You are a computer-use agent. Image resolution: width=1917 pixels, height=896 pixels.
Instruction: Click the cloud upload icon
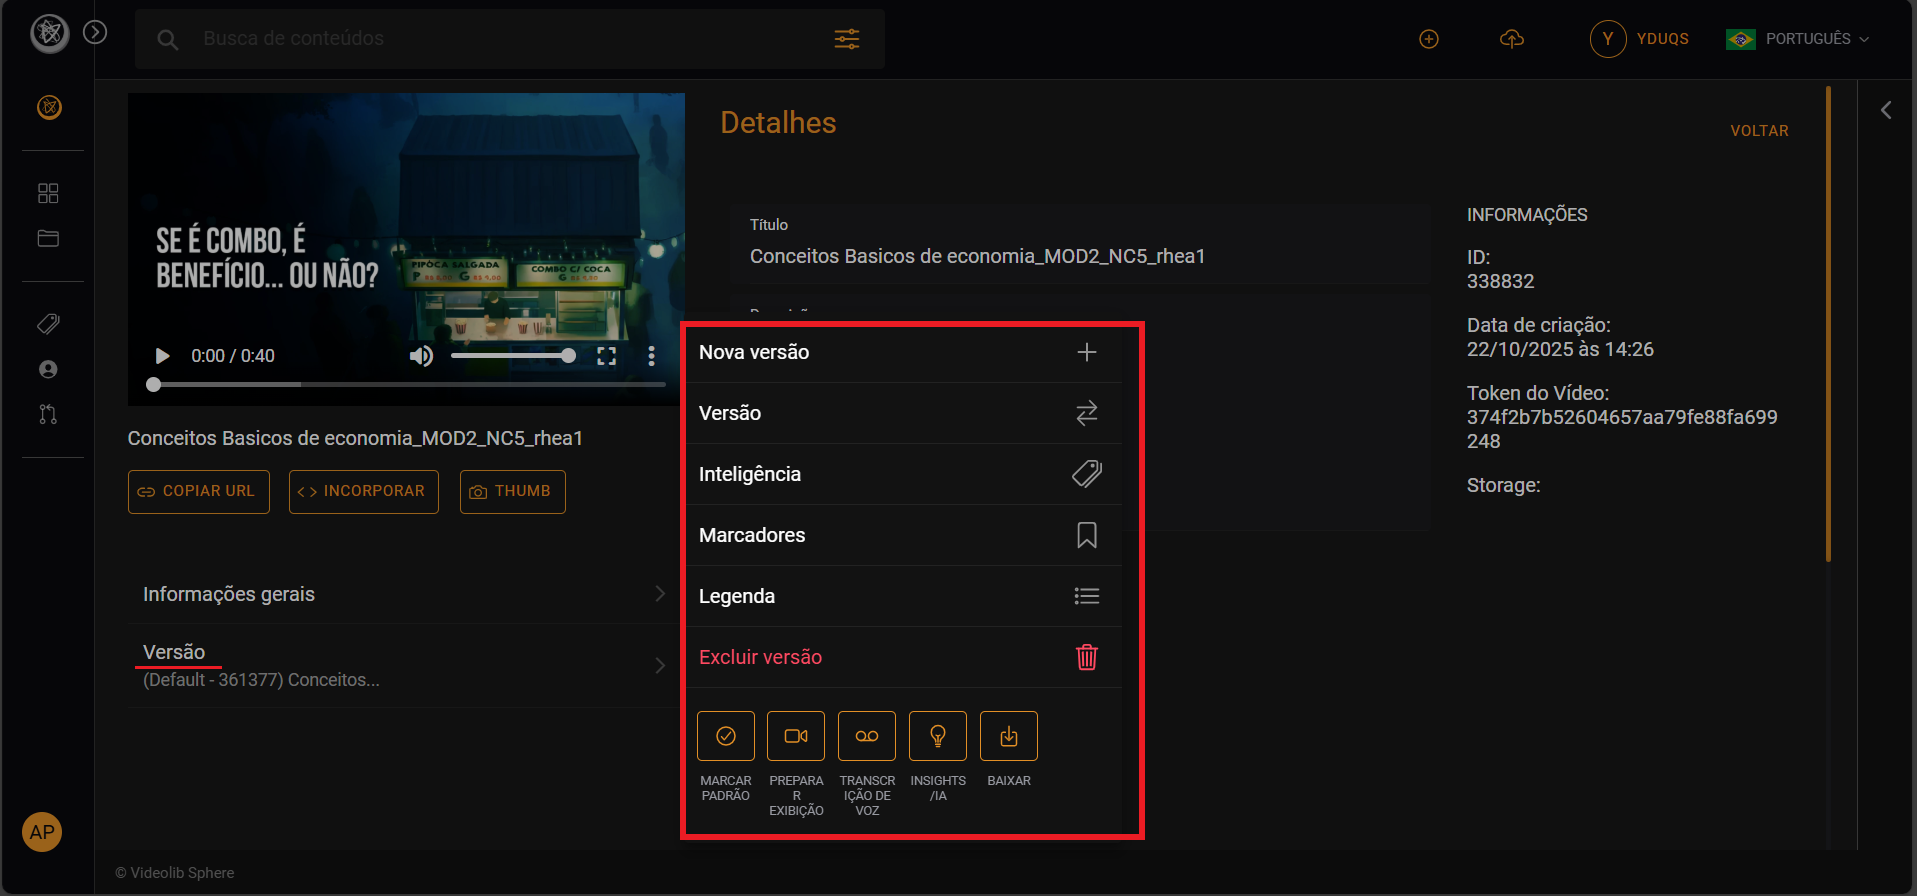[x=1512, y=39]
